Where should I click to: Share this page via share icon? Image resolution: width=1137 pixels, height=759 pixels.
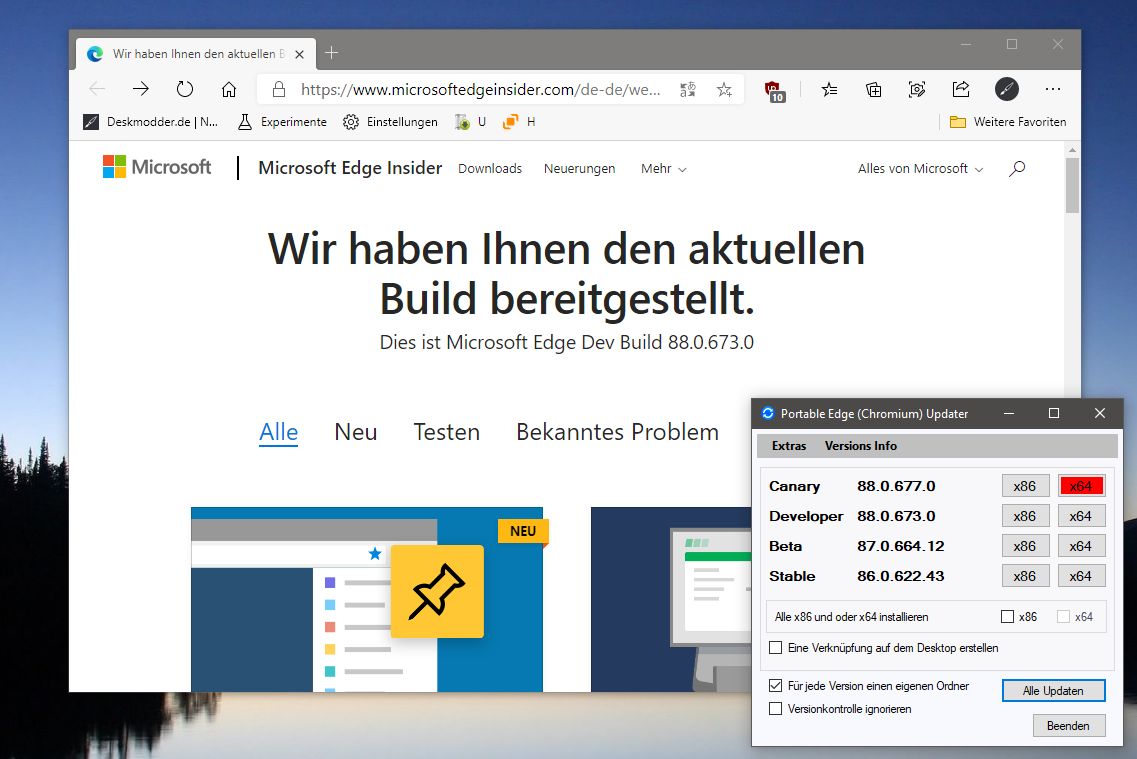[961, 89]
